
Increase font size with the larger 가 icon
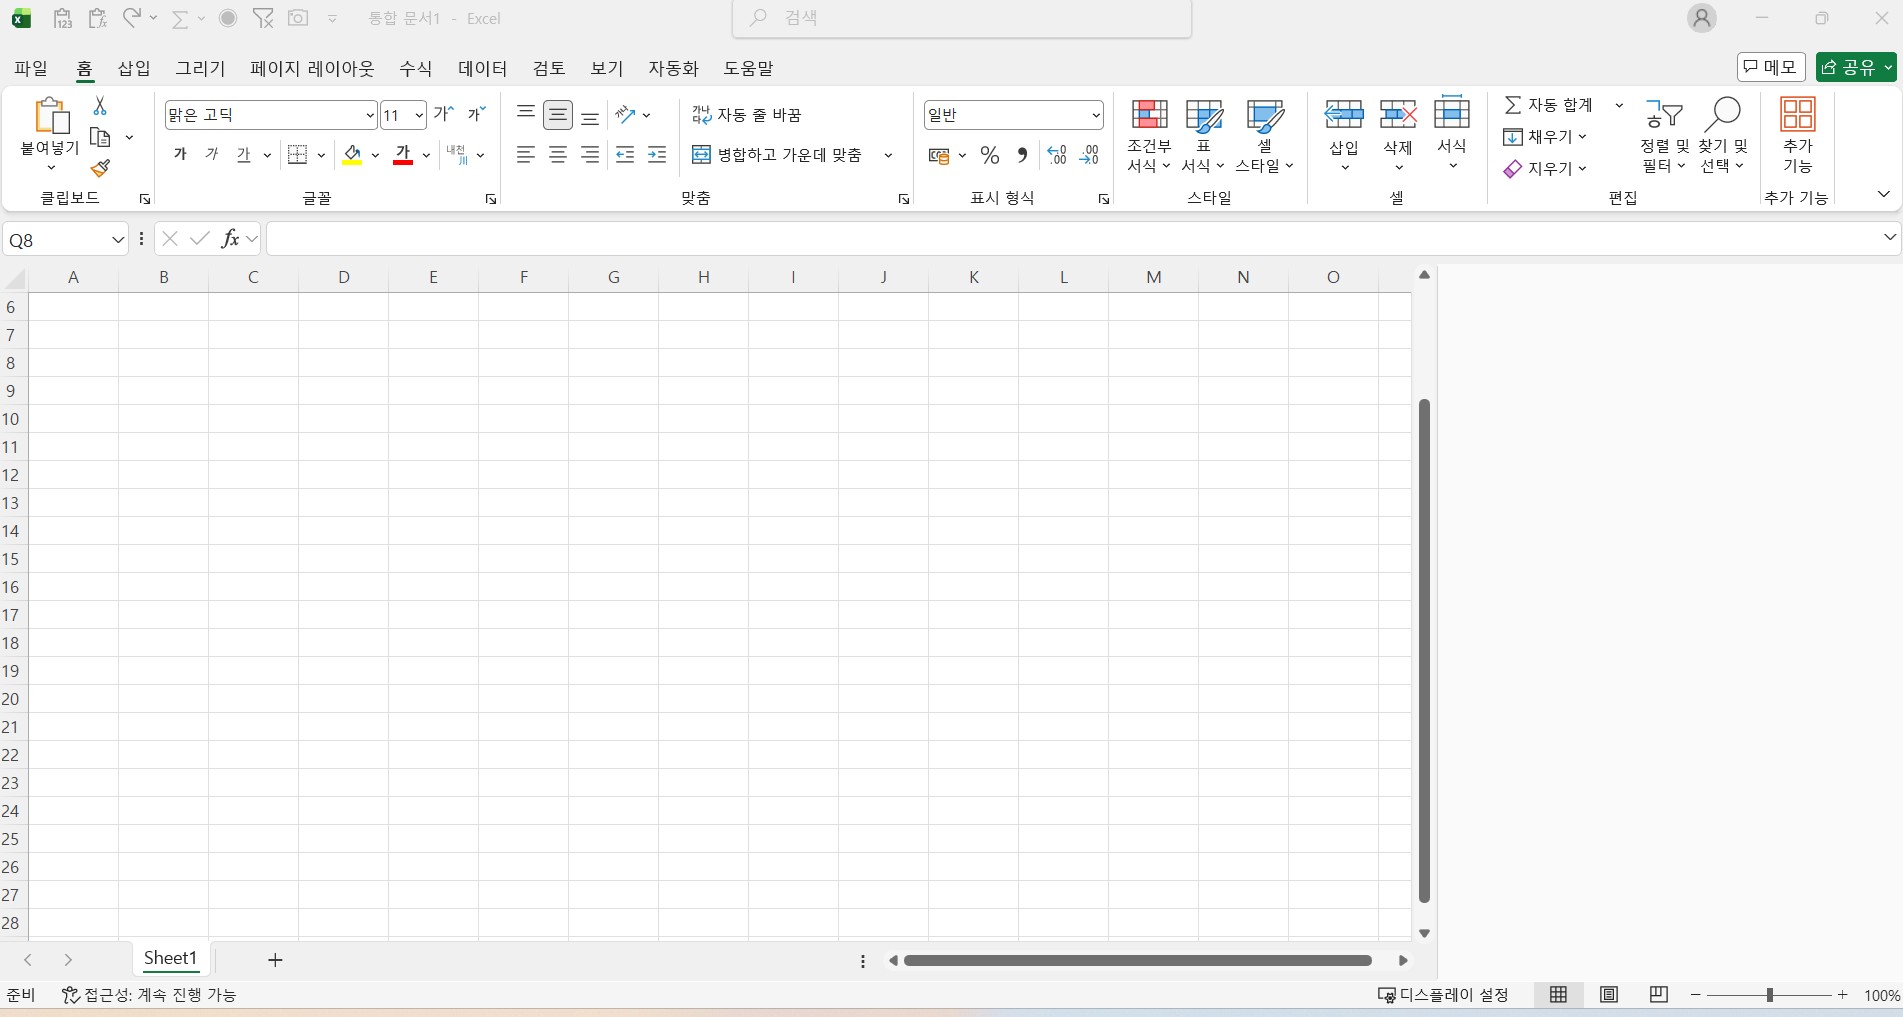point(444,114)
